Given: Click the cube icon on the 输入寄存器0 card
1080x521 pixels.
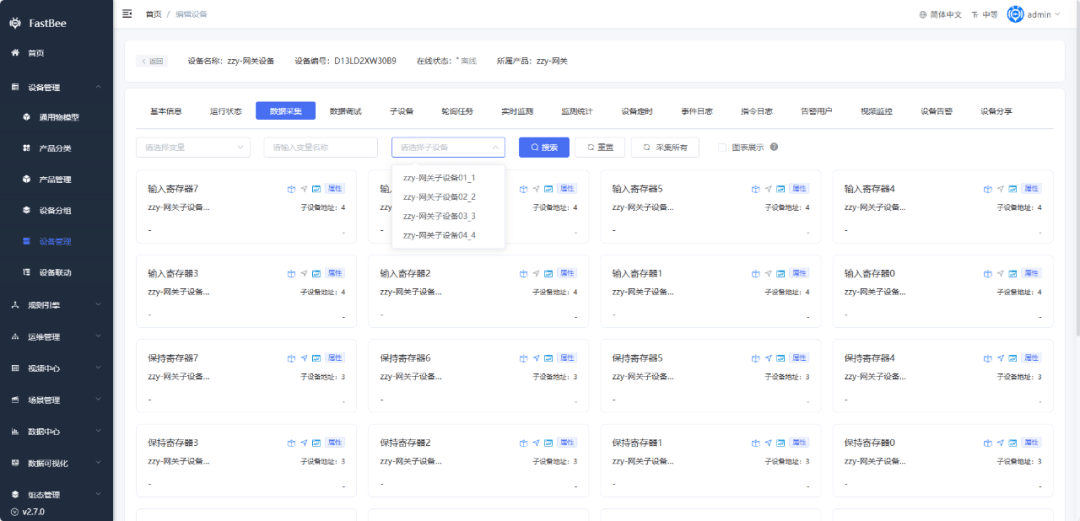Looking at the screenshot, I should (988, 274).
